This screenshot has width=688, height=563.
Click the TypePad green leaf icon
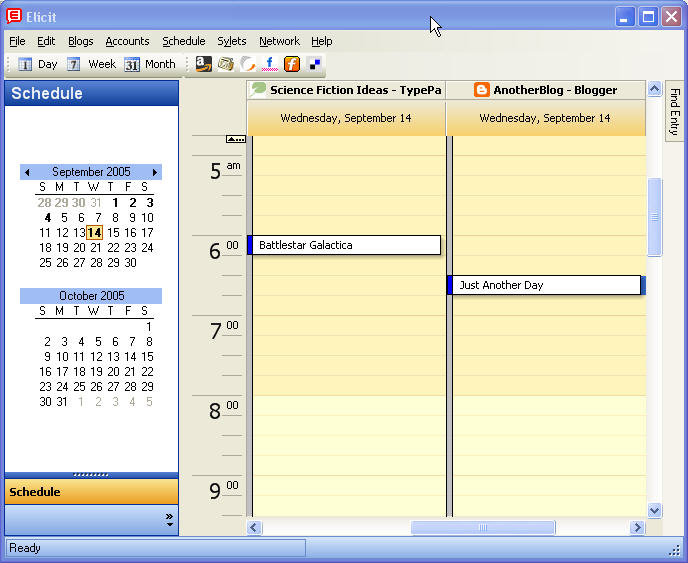pyautogui.click(x=258, y=90)
